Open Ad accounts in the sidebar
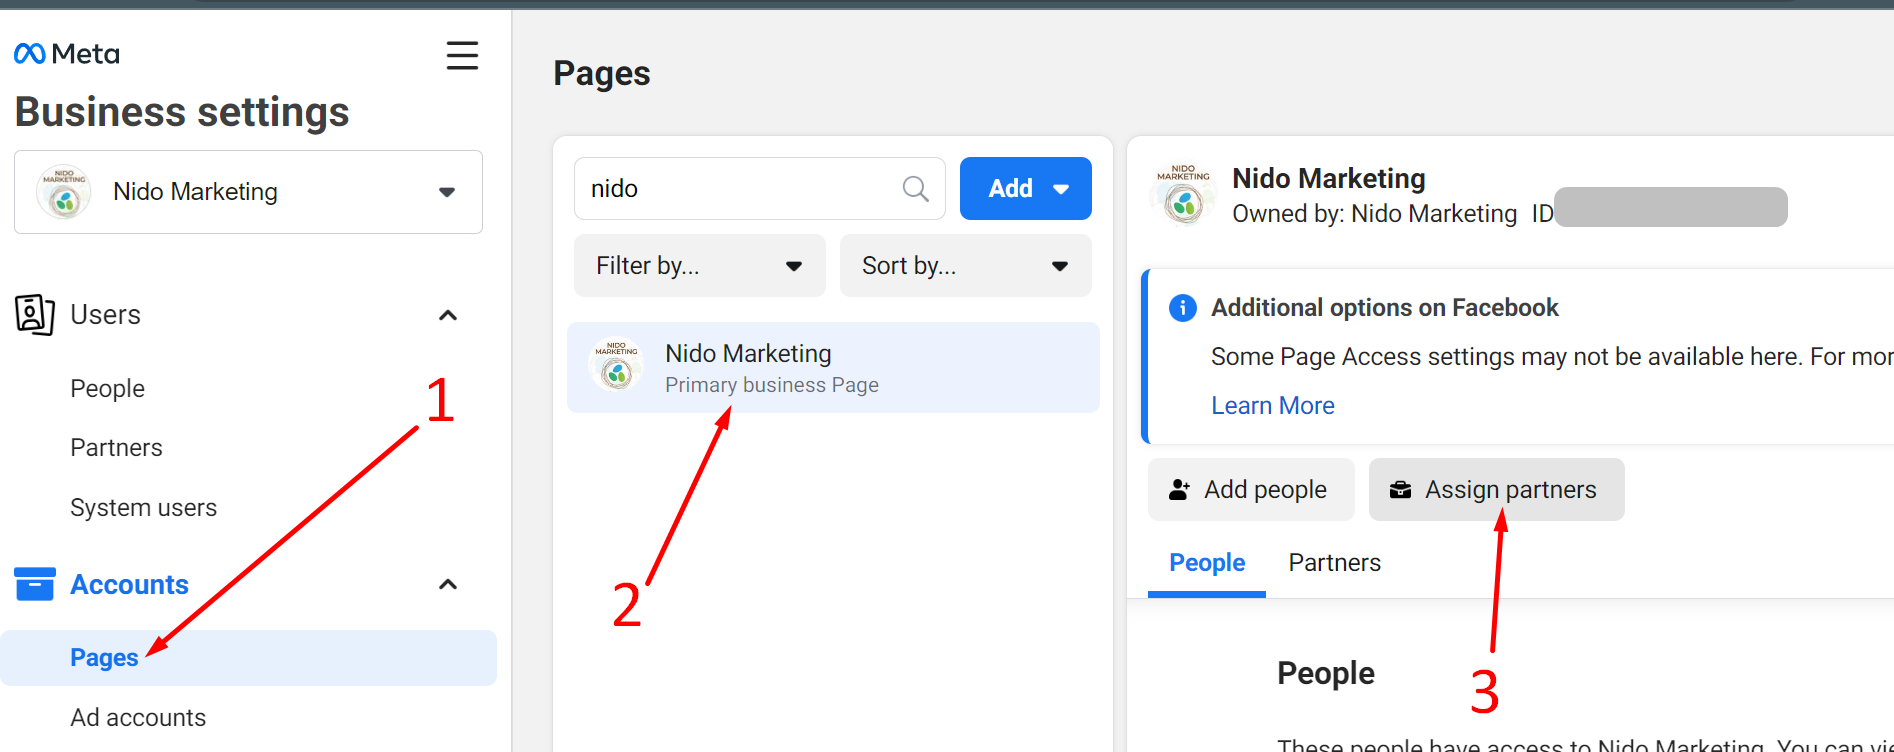Screen dimensions: 1894x752 (138, 718)
